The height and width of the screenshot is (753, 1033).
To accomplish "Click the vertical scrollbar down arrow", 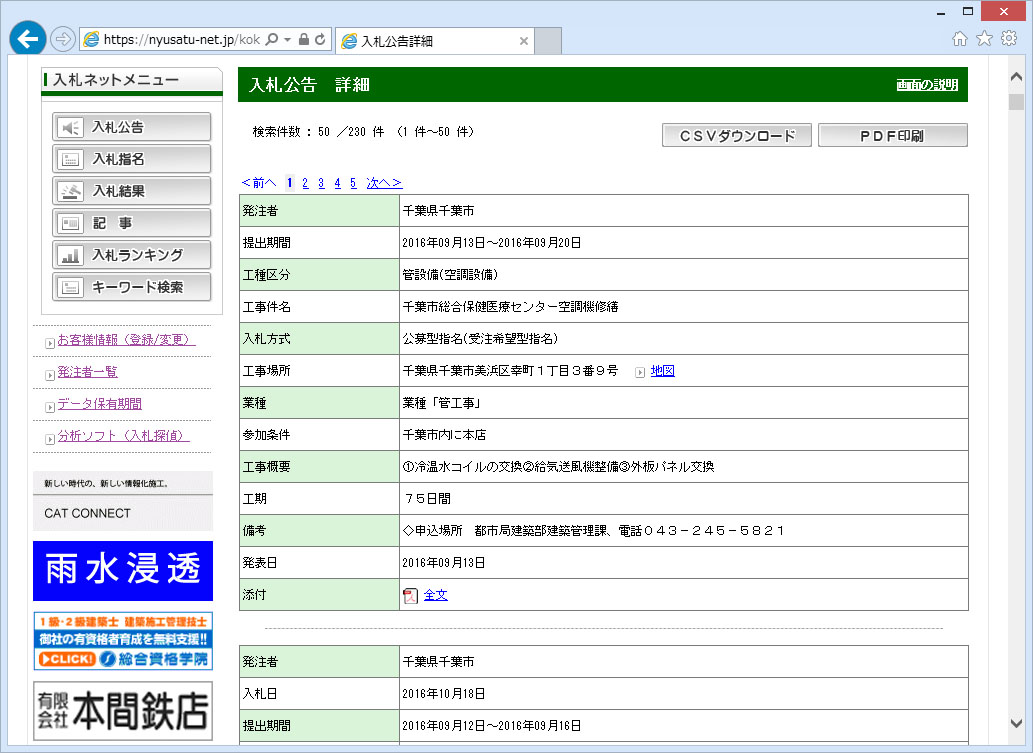I will click(1016, 721).
